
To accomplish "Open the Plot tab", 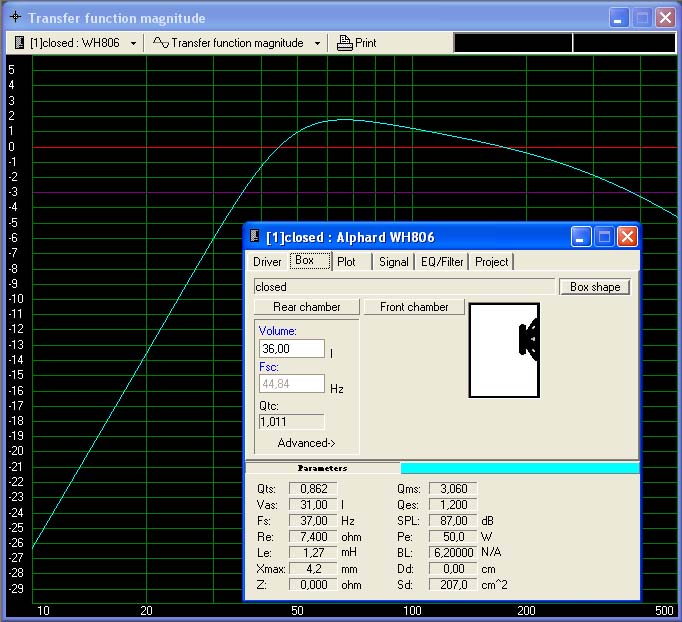I will click(x=346, y=262).
